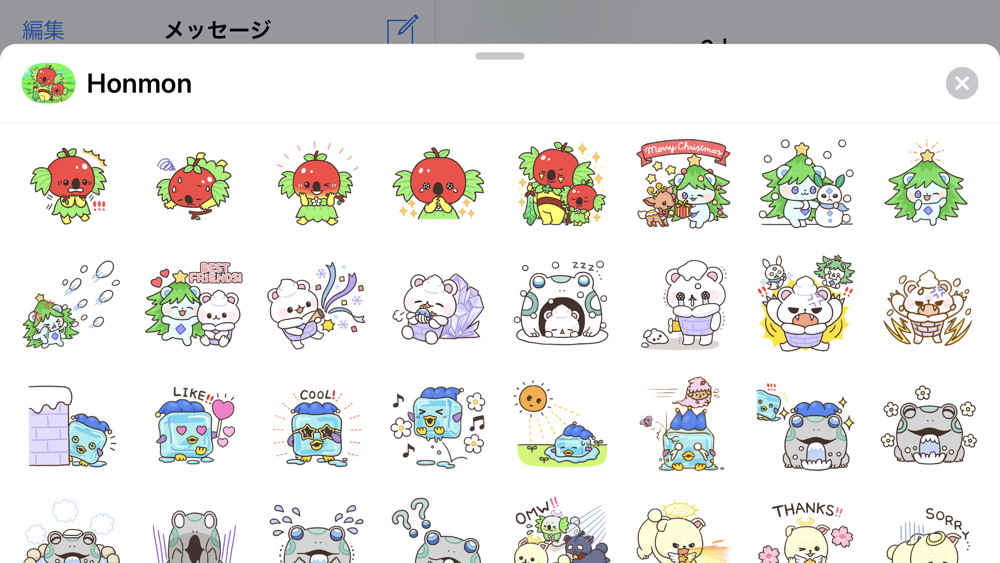Select the grey frog with flowers sticker
Viewport: 1000px width, 563px height.
point(927,426)
